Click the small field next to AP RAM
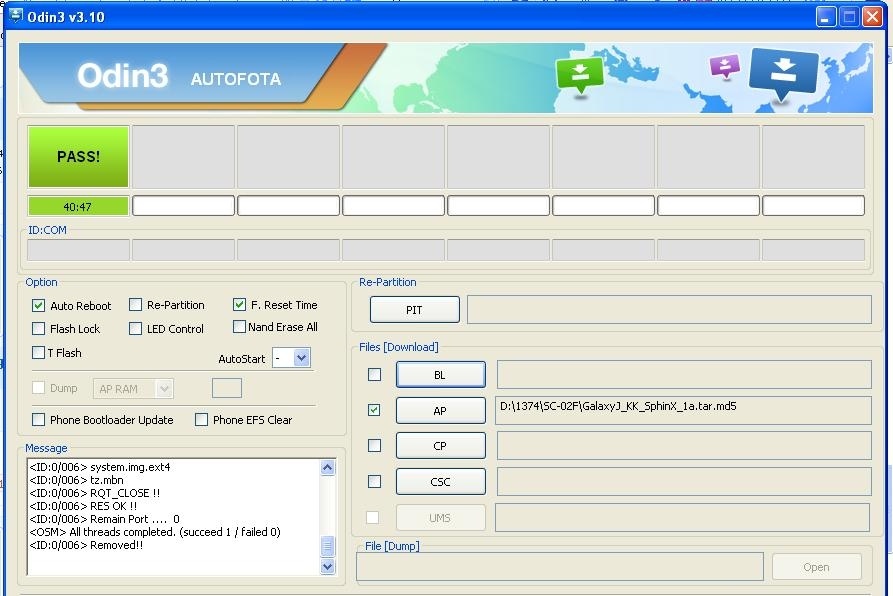Screen dimensions: 893x596 (x=227, y=388)
